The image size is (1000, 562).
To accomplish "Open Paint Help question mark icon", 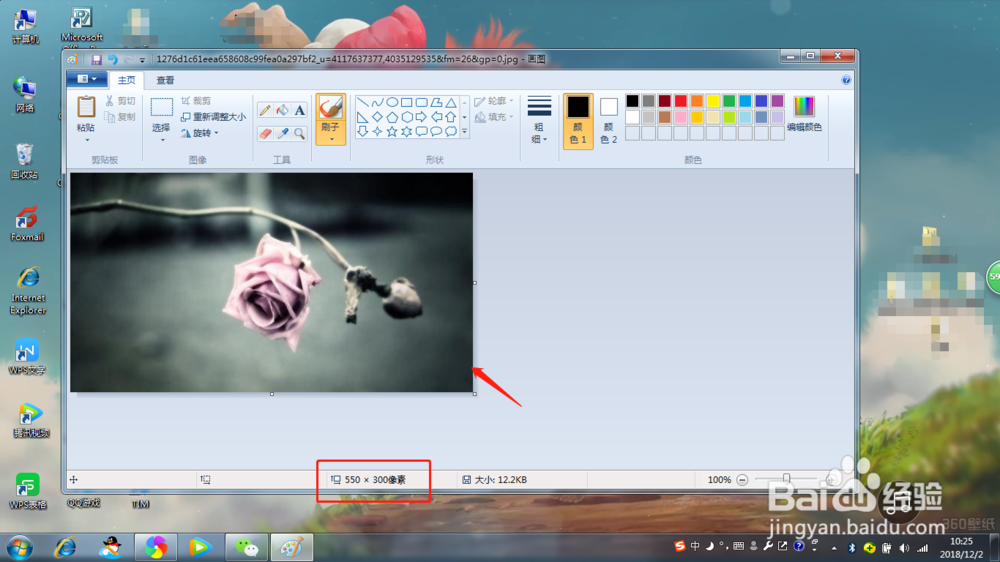I will (x=846, y=80).
